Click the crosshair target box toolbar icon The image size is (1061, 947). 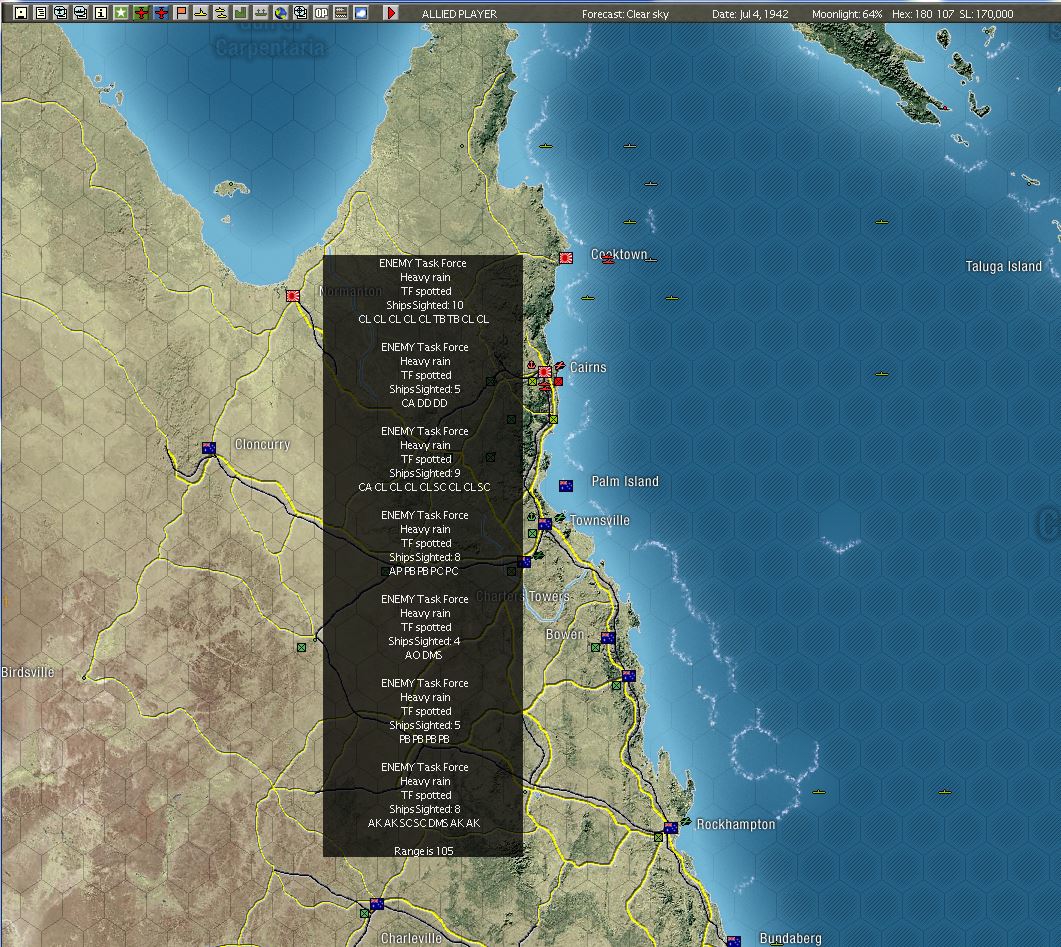(300, 13)
